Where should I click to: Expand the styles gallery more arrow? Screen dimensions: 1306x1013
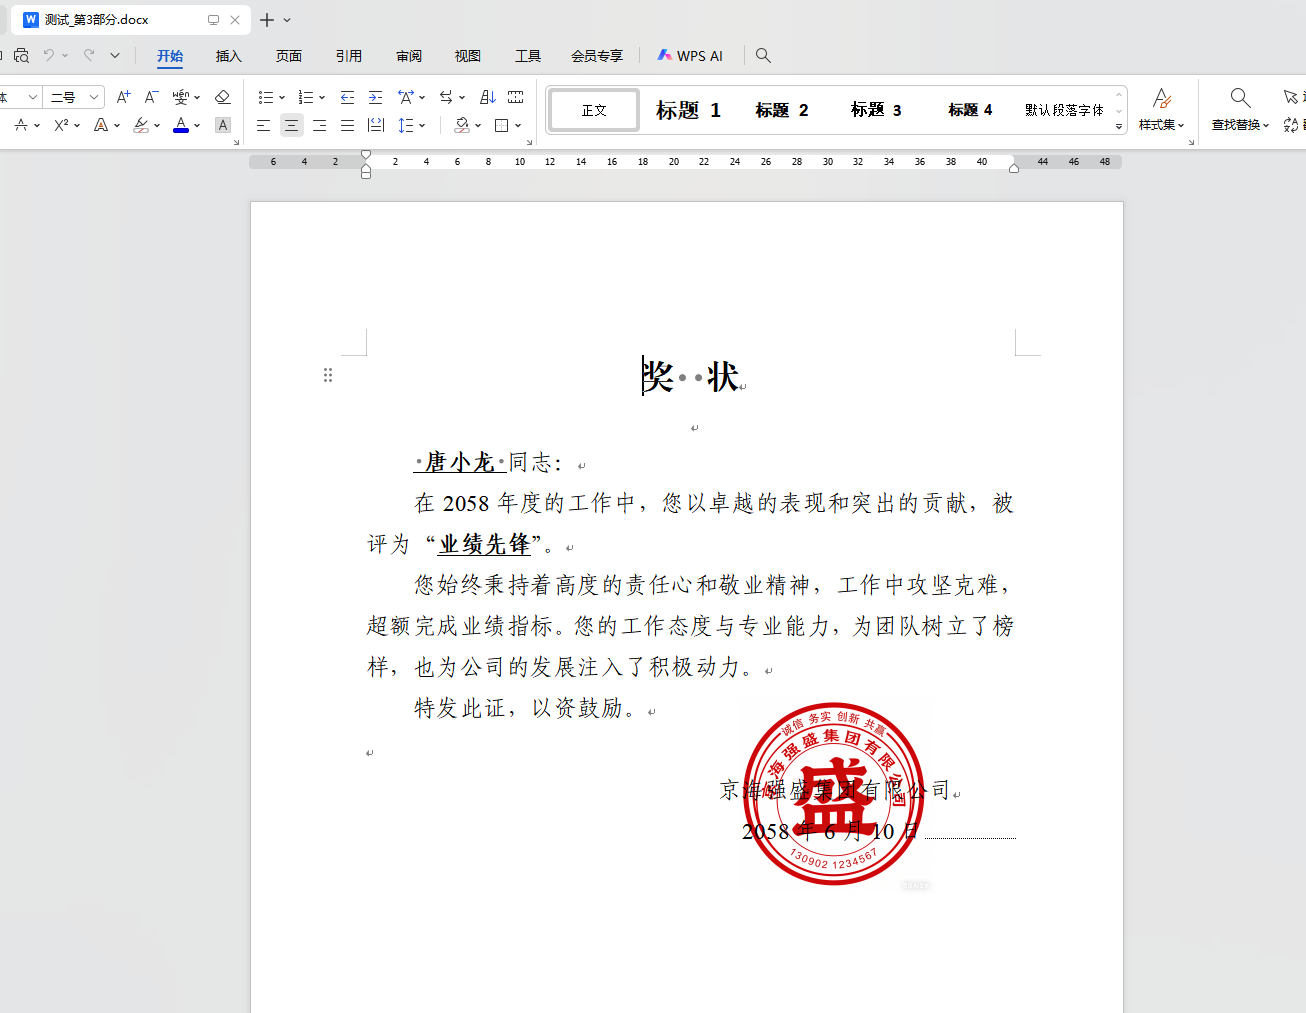pyautogui.click(x=1119, y=126)
